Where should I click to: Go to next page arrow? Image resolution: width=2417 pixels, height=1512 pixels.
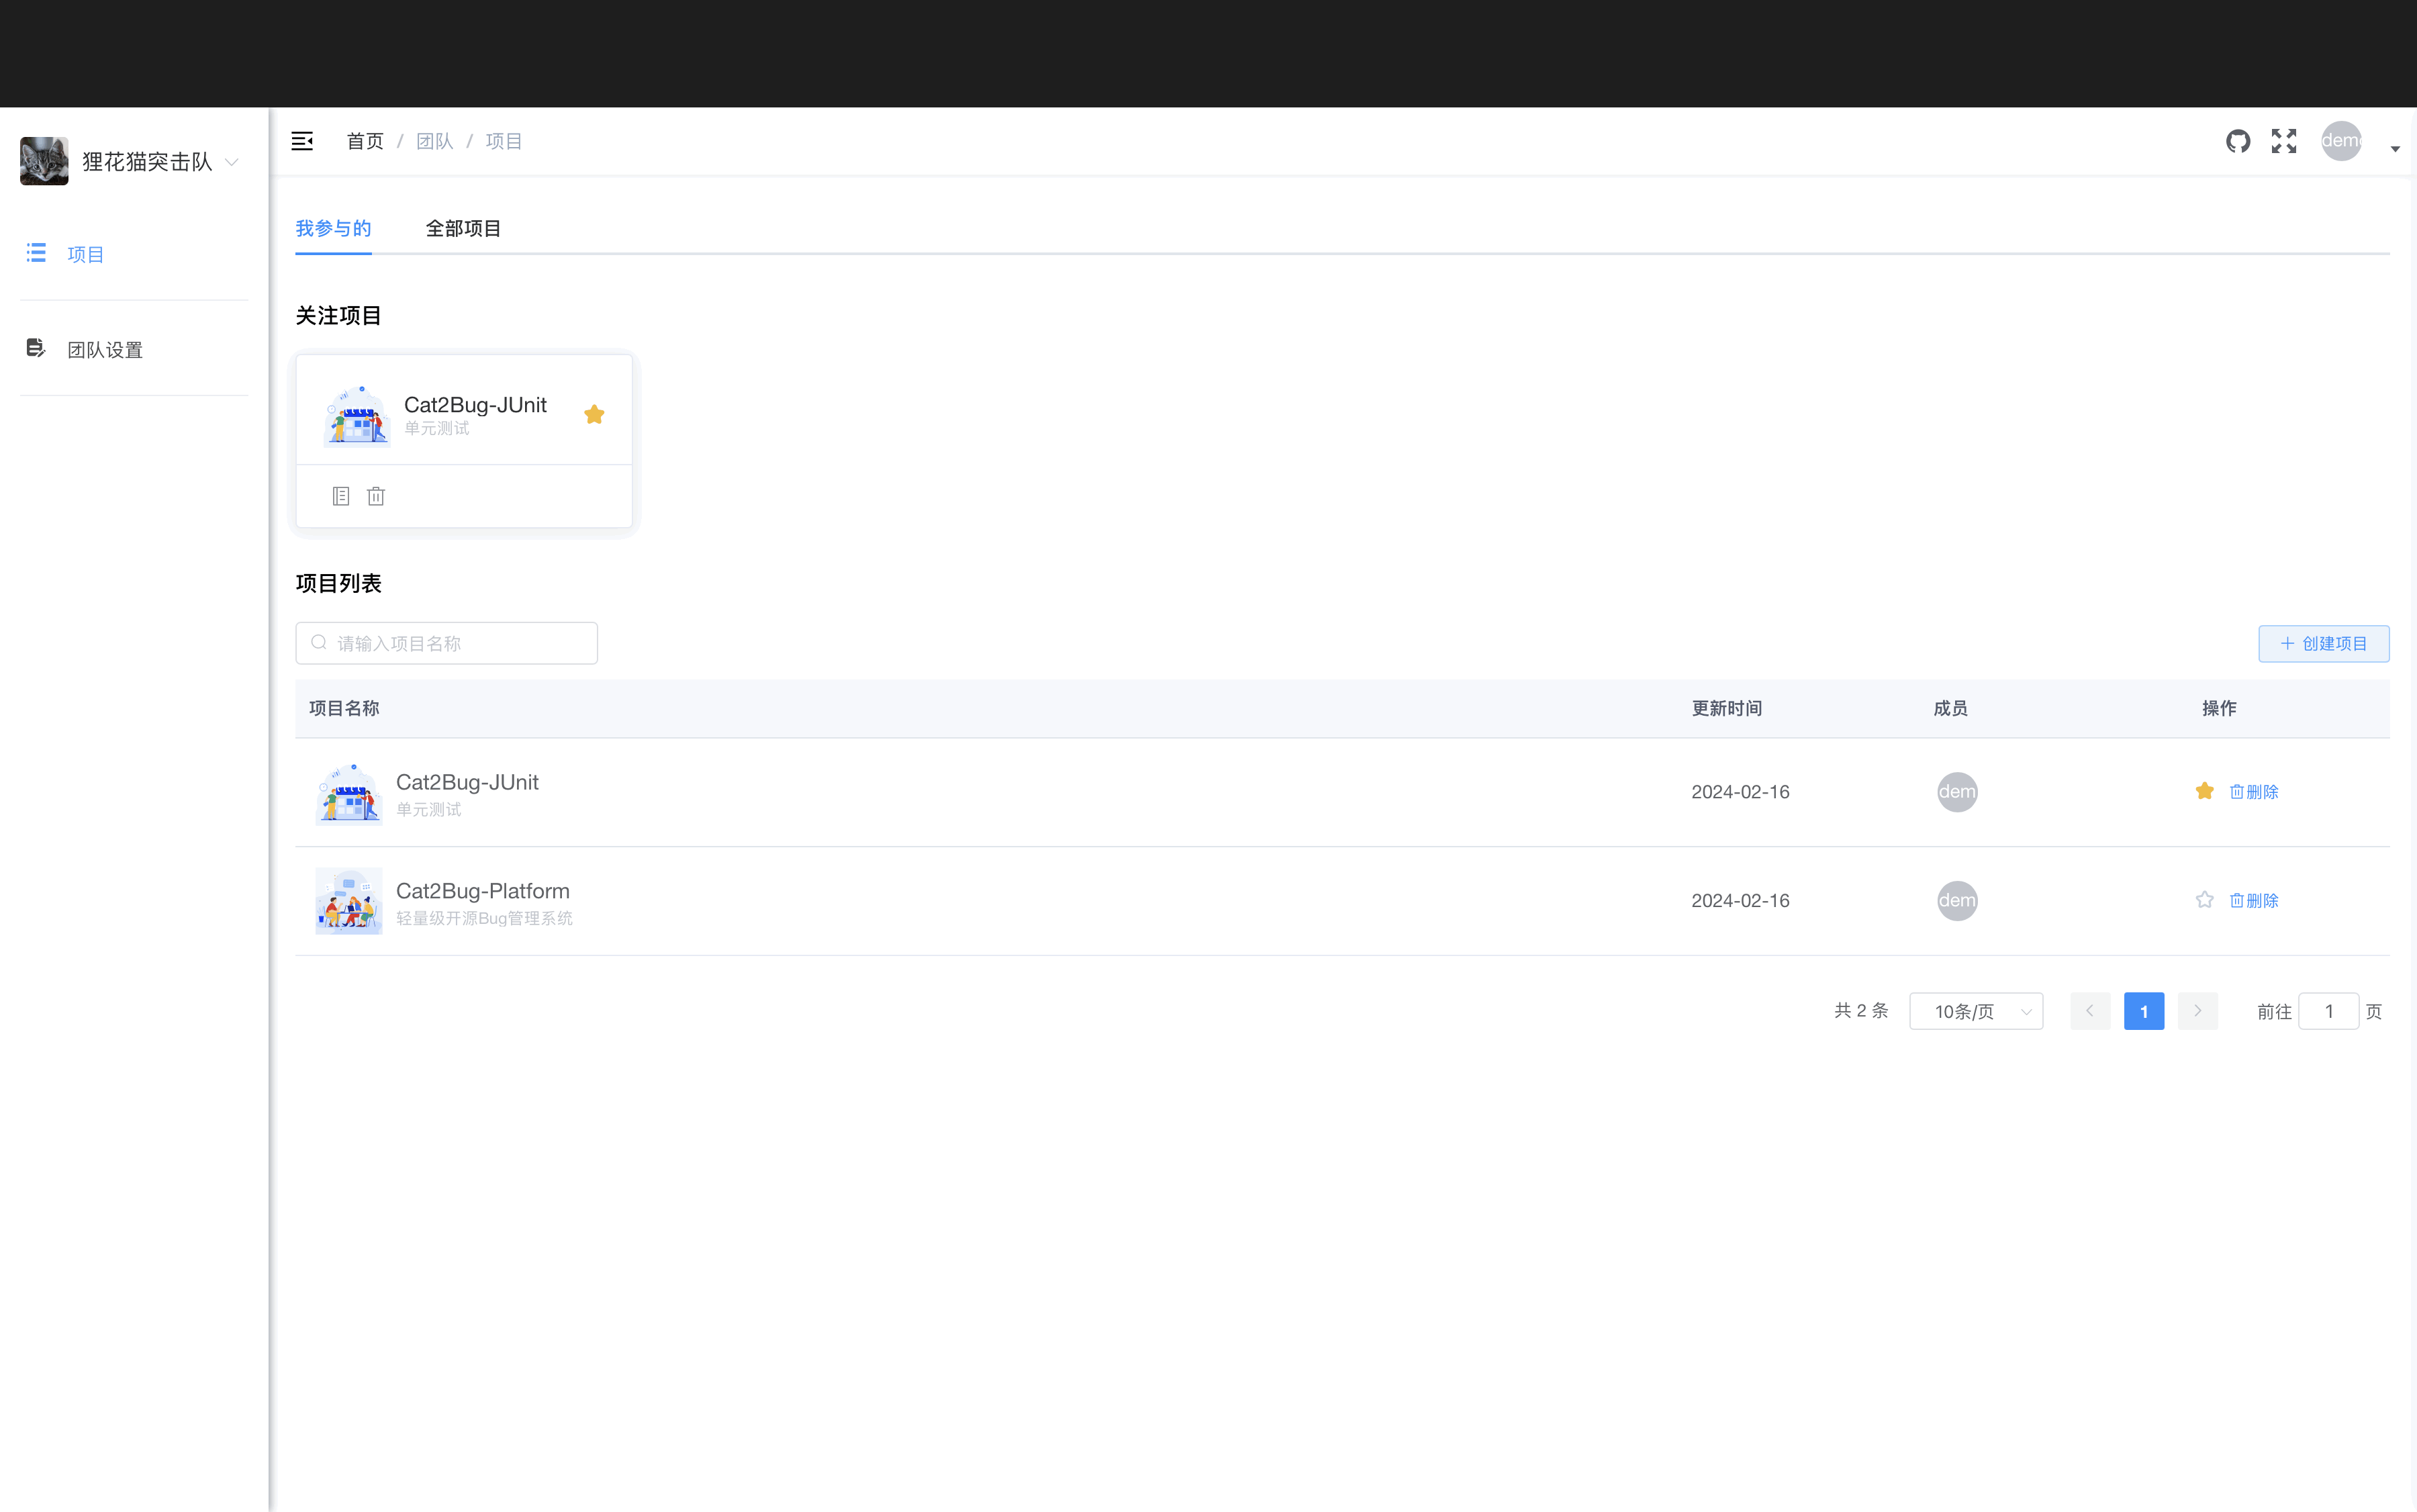pyautogui.click(x=2198, y=1011)
